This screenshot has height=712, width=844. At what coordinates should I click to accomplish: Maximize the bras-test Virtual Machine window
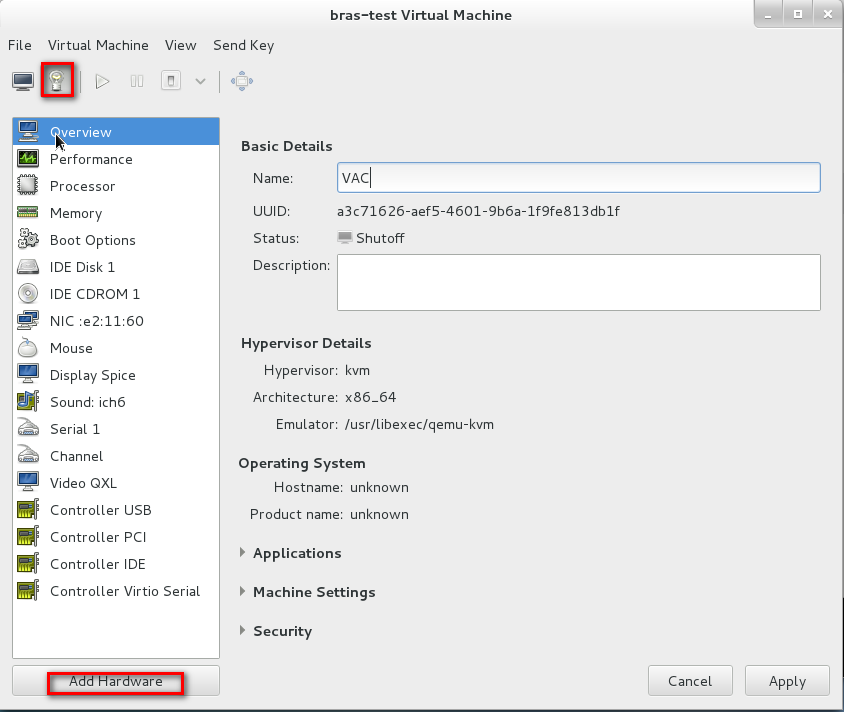pyautogui.click(x=798, y=14)
